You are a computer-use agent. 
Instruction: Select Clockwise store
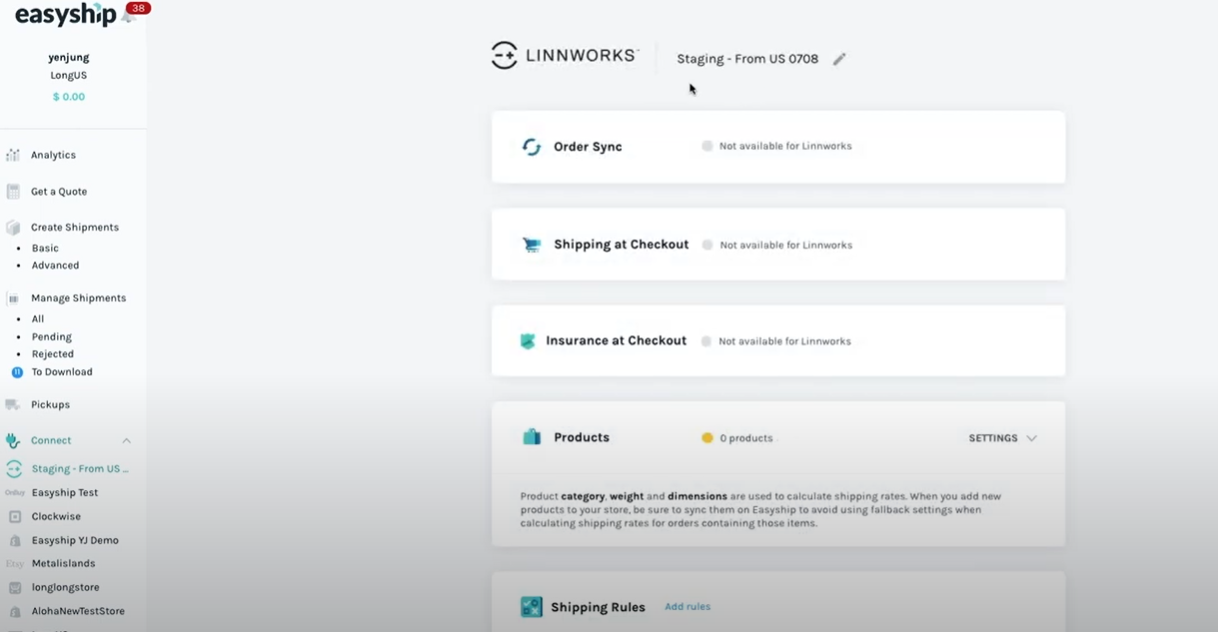click(x=56, y=517)
